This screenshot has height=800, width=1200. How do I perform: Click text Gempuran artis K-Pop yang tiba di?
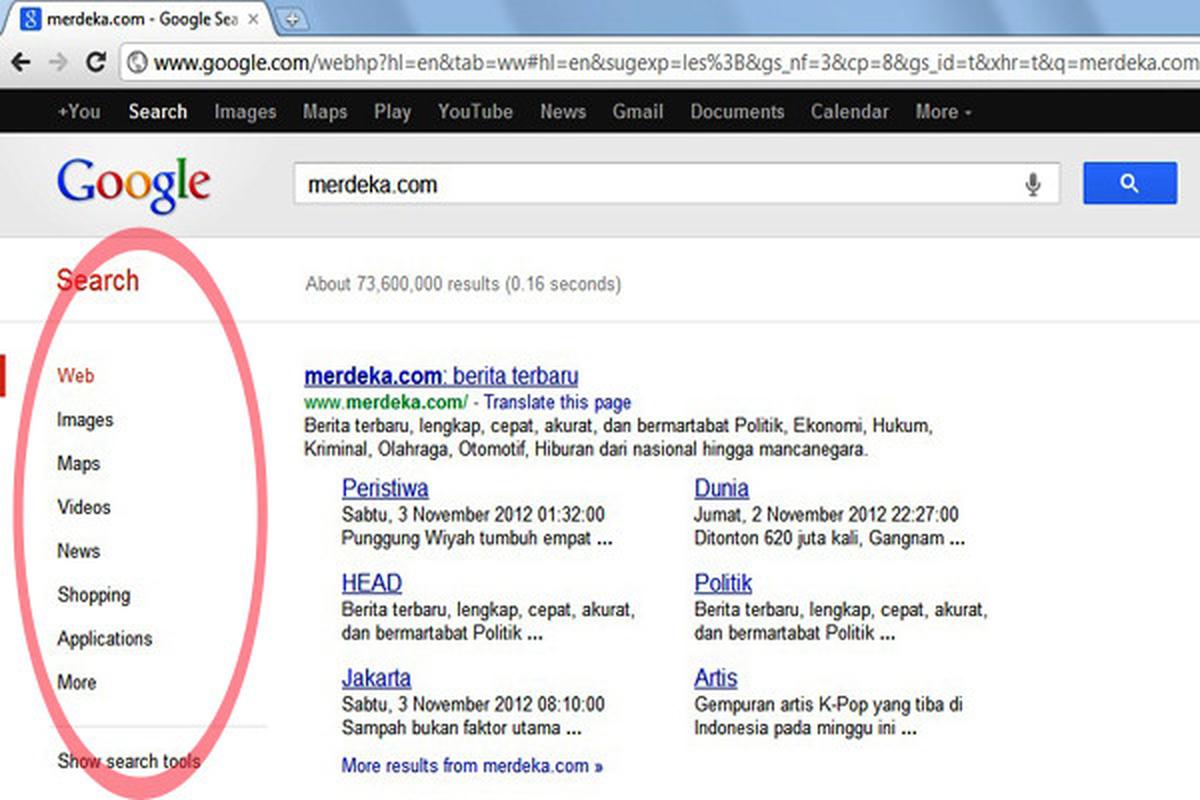tap(829, 705)
